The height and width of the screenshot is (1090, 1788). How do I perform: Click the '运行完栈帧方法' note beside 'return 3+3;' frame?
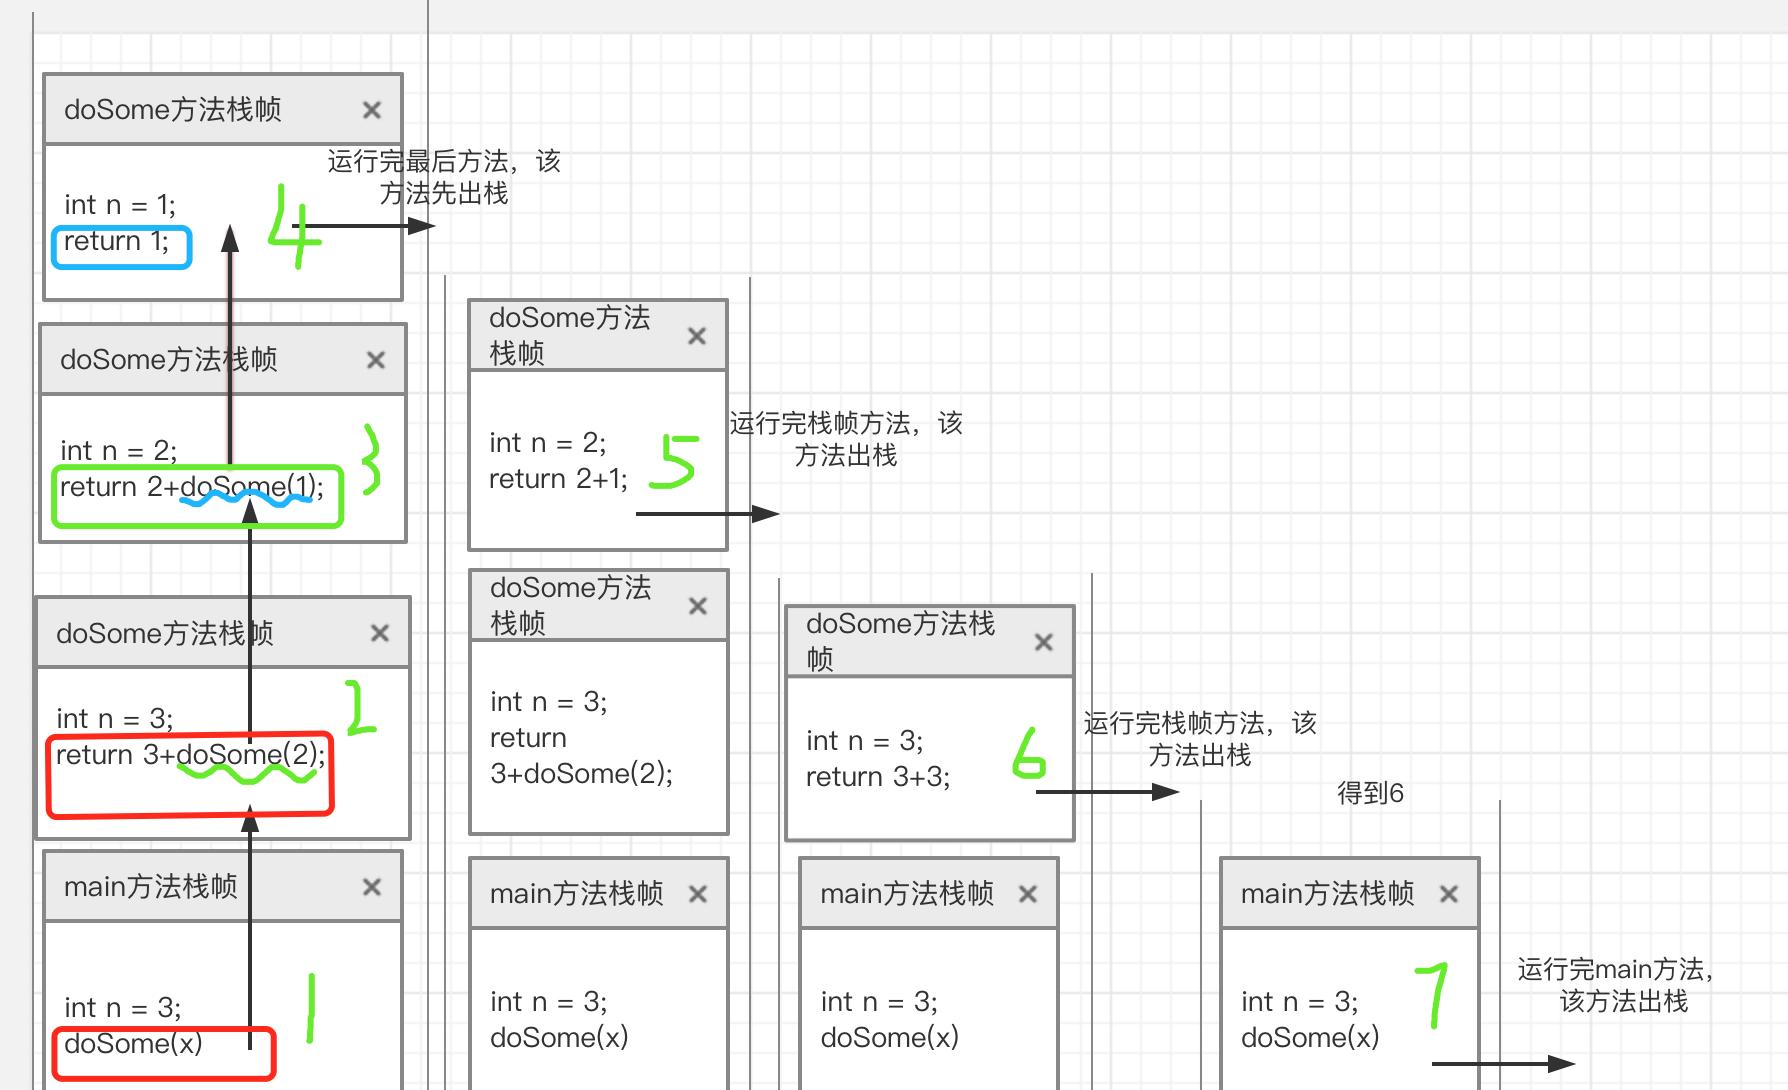tap(1200, 739)
